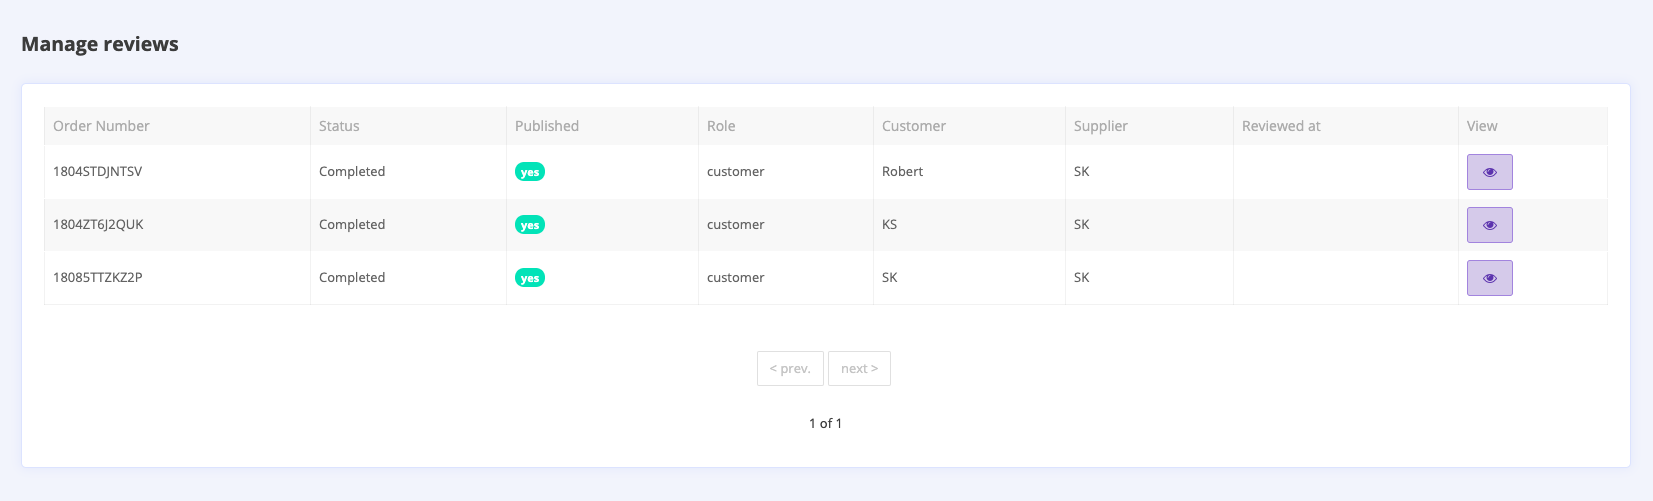
Task: Click the Published column header
Action: pyautogui.click(x=547, y=126)
